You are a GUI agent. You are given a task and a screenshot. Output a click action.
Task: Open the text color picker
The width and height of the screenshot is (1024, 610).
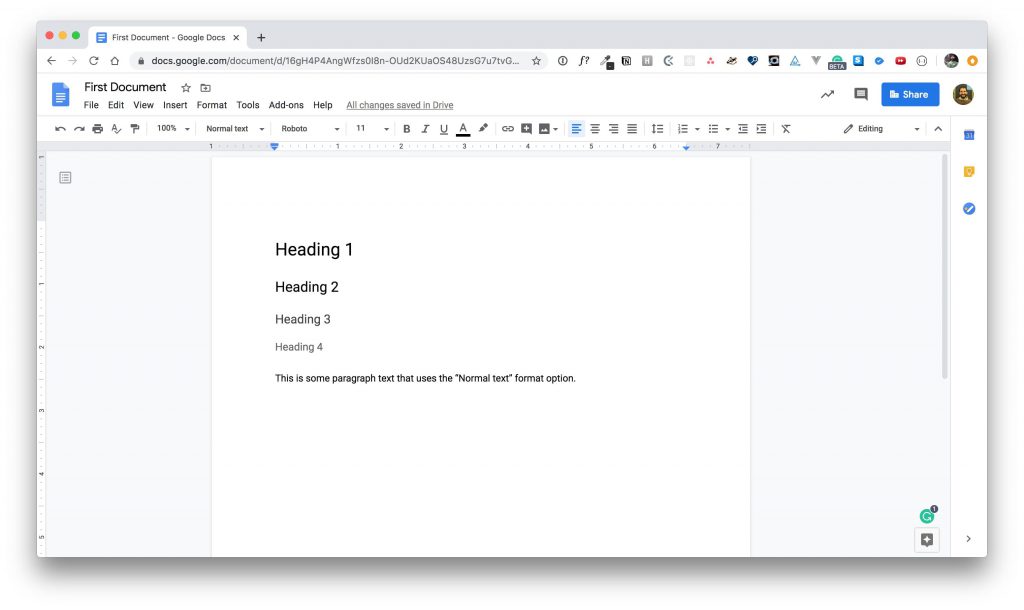click(x=462, y=128)
